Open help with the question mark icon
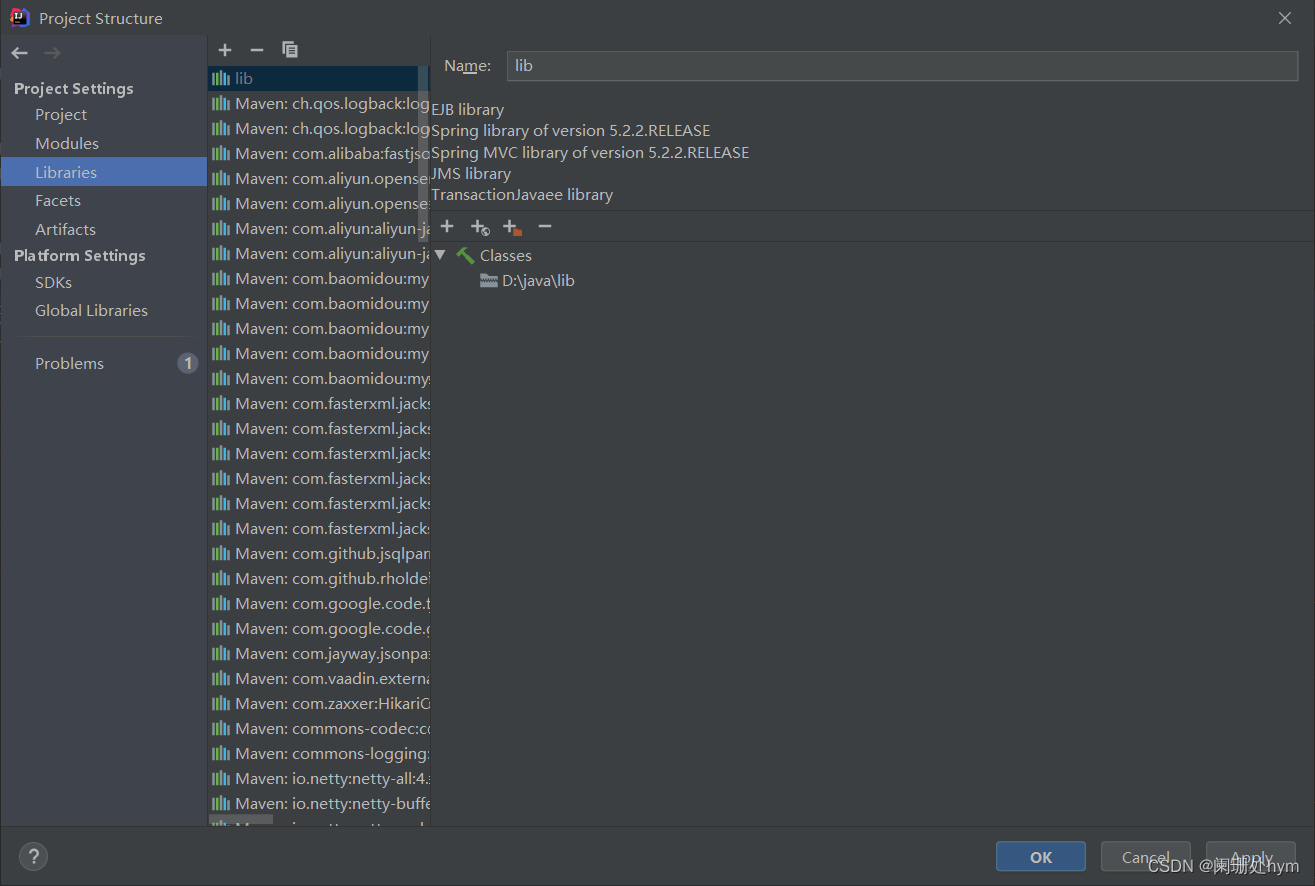This screenshot has width=1315, height=886. click(x=34, y=857)
